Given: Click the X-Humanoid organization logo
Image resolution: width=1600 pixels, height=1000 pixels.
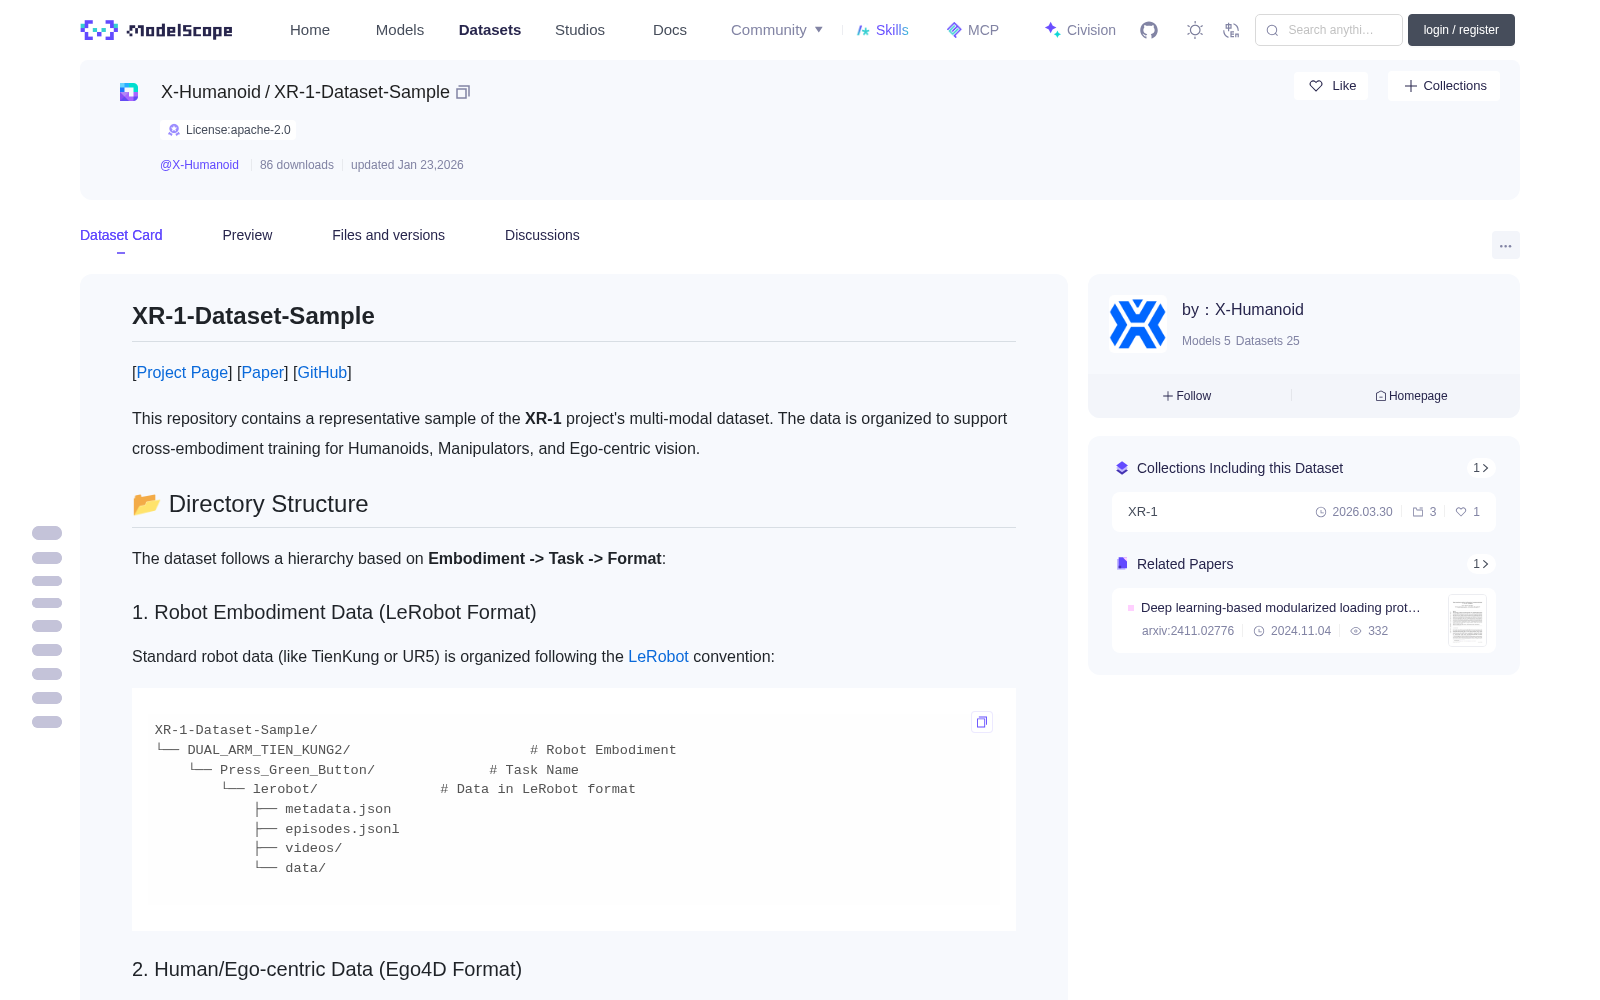Looking at the screenshot, I should 1138,324.
